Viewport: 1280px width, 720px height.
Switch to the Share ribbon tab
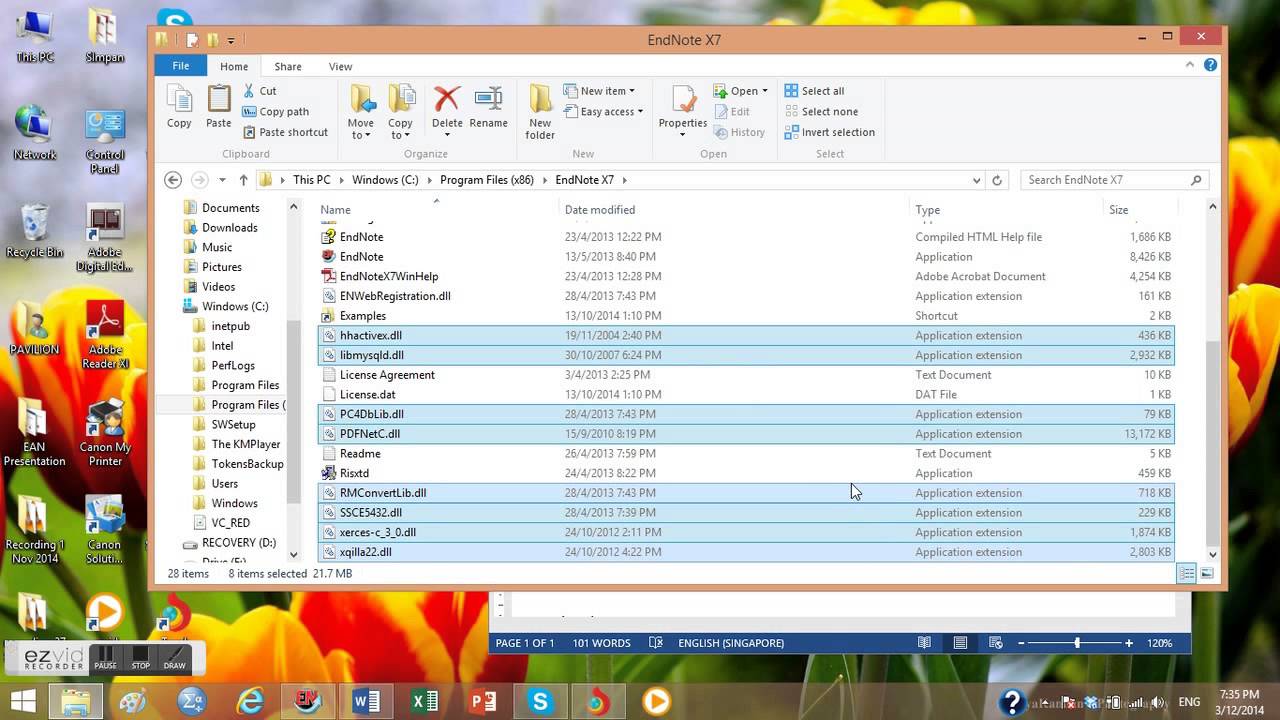[x=288, y=67]
